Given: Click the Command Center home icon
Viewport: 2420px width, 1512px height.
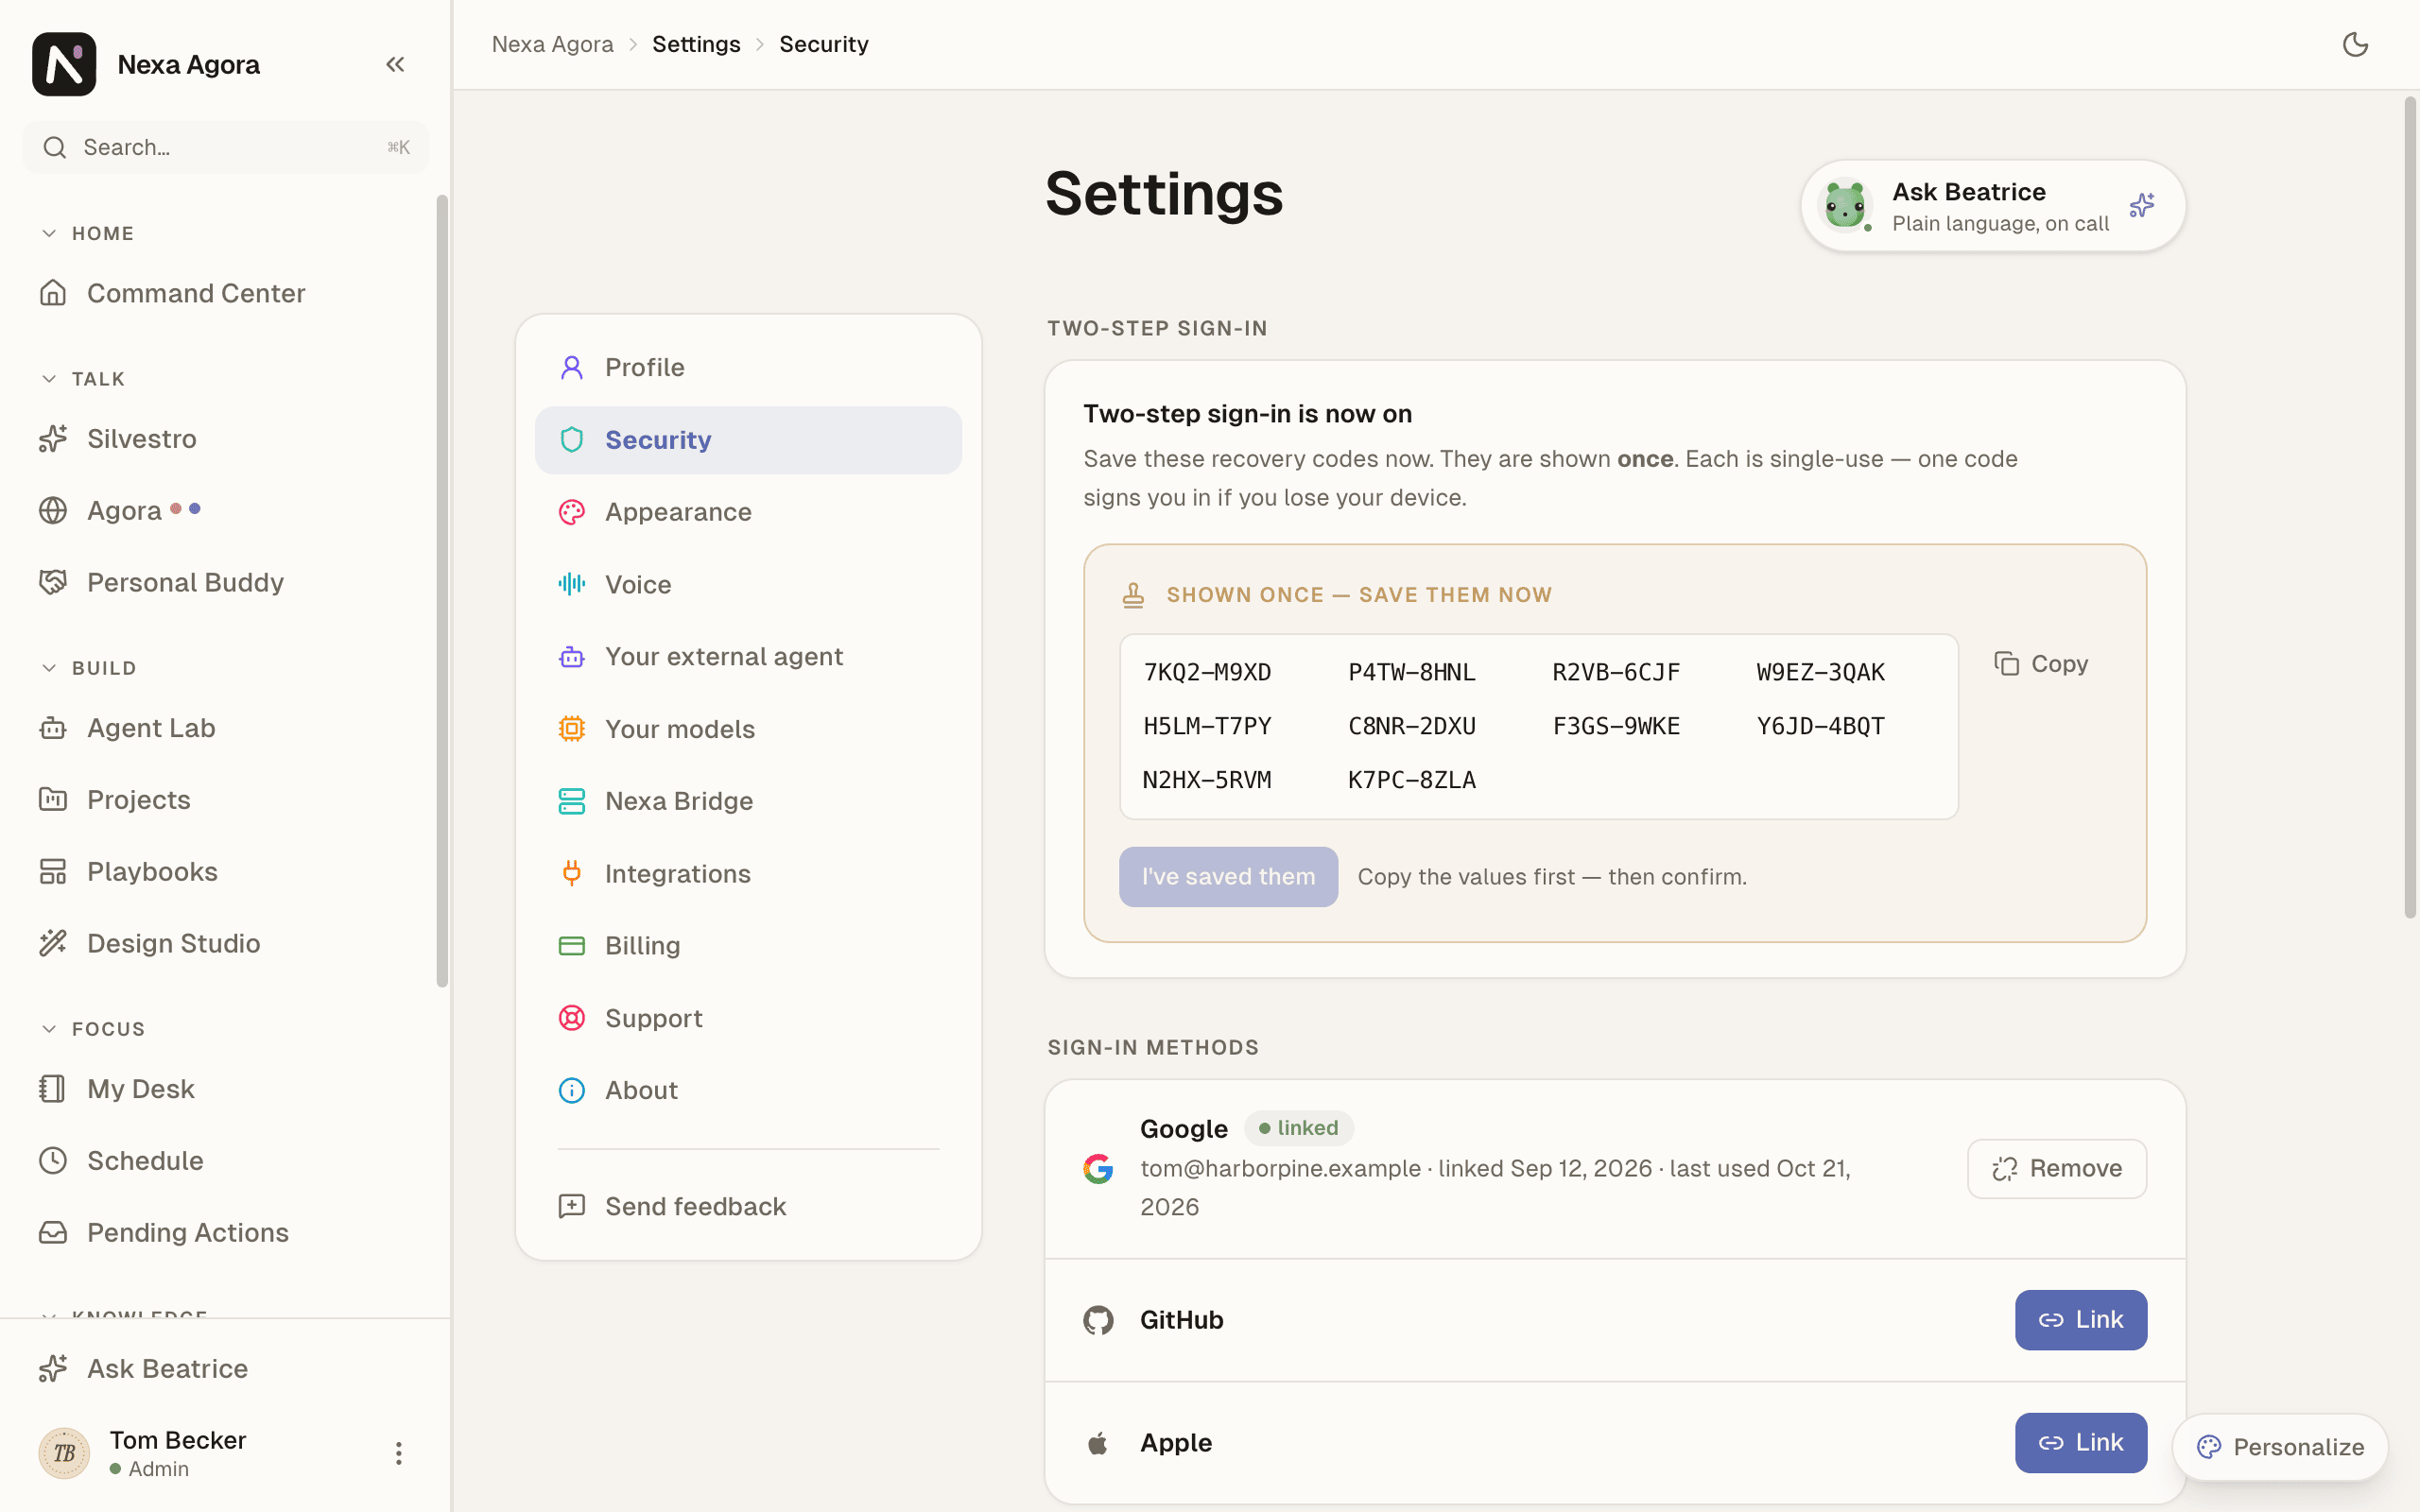Looking at the screenshot, I should 53,293.
